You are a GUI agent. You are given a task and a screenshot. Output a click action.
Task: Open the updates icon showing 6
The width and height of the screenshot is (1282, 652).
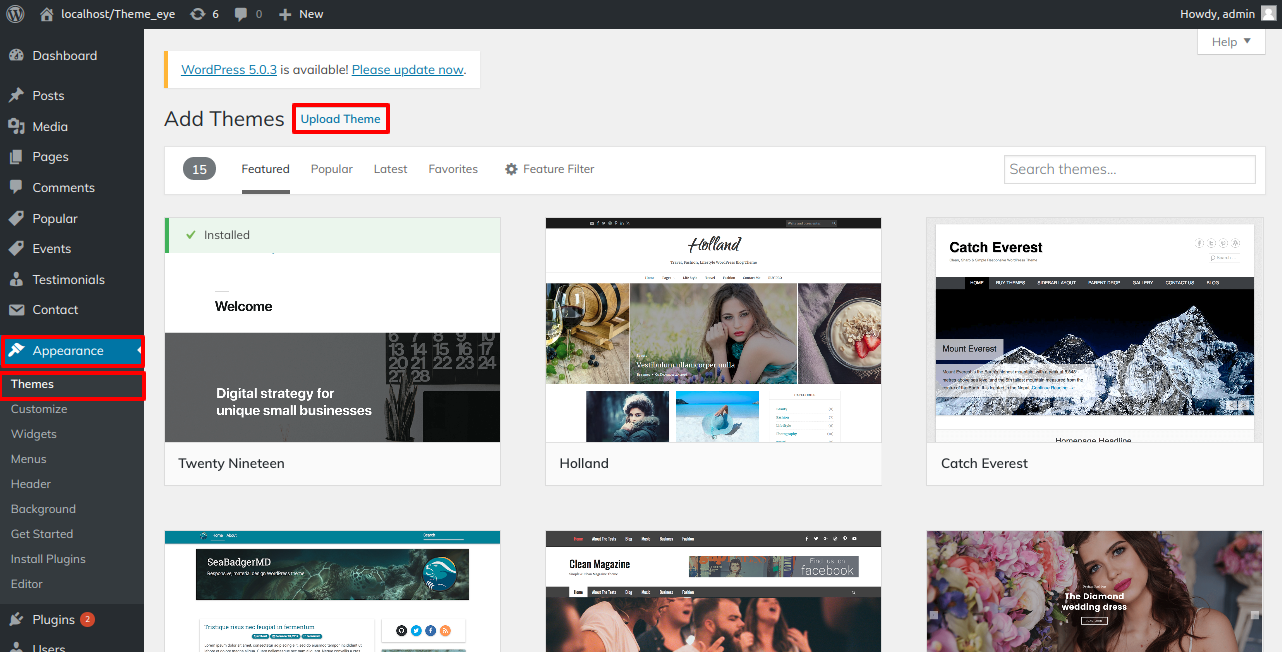pos(198,14)
